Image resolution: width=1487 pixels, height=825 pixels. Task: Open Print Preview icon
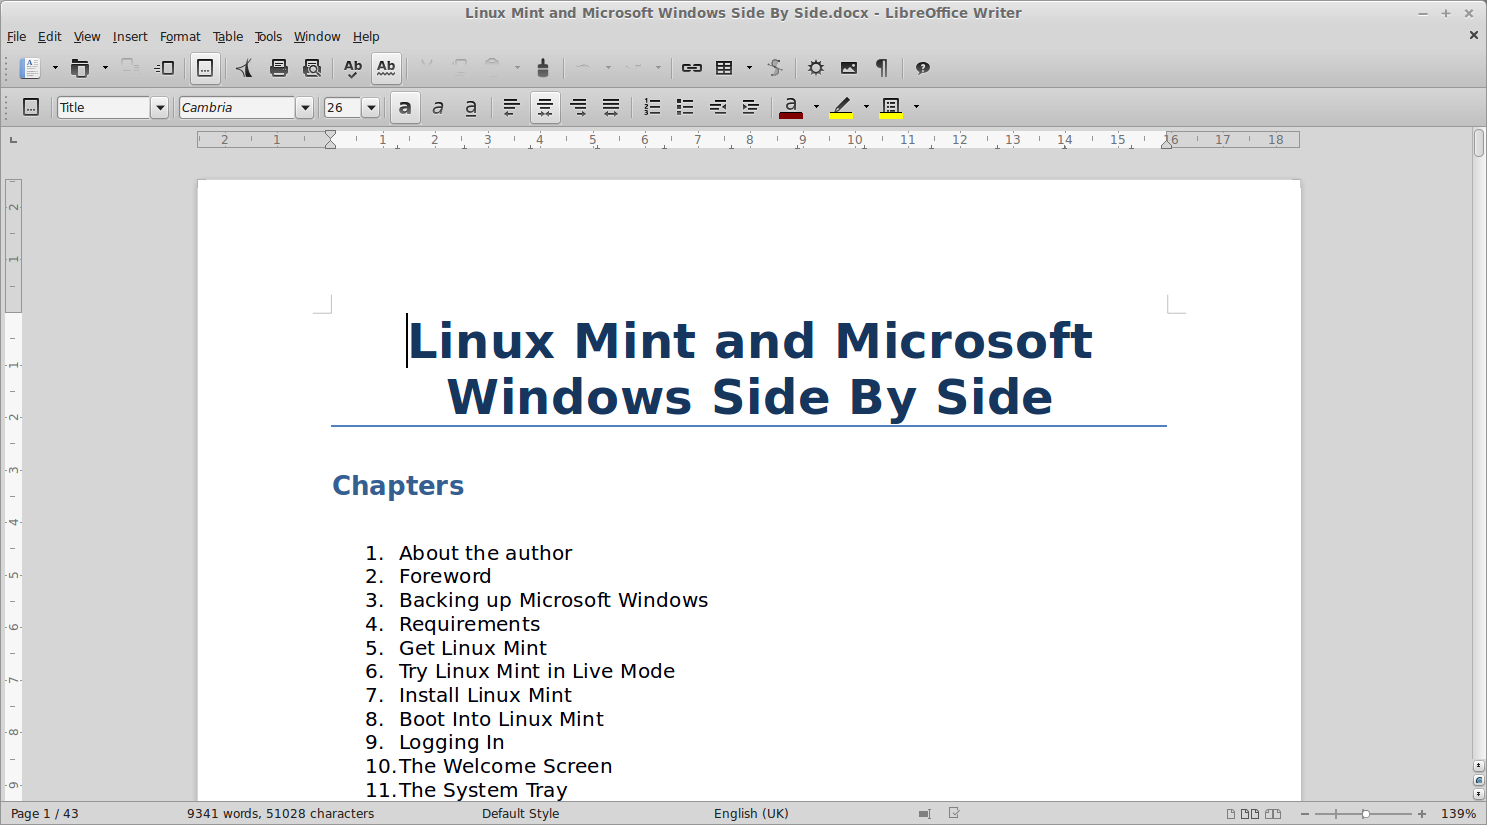tap(312, 68)
